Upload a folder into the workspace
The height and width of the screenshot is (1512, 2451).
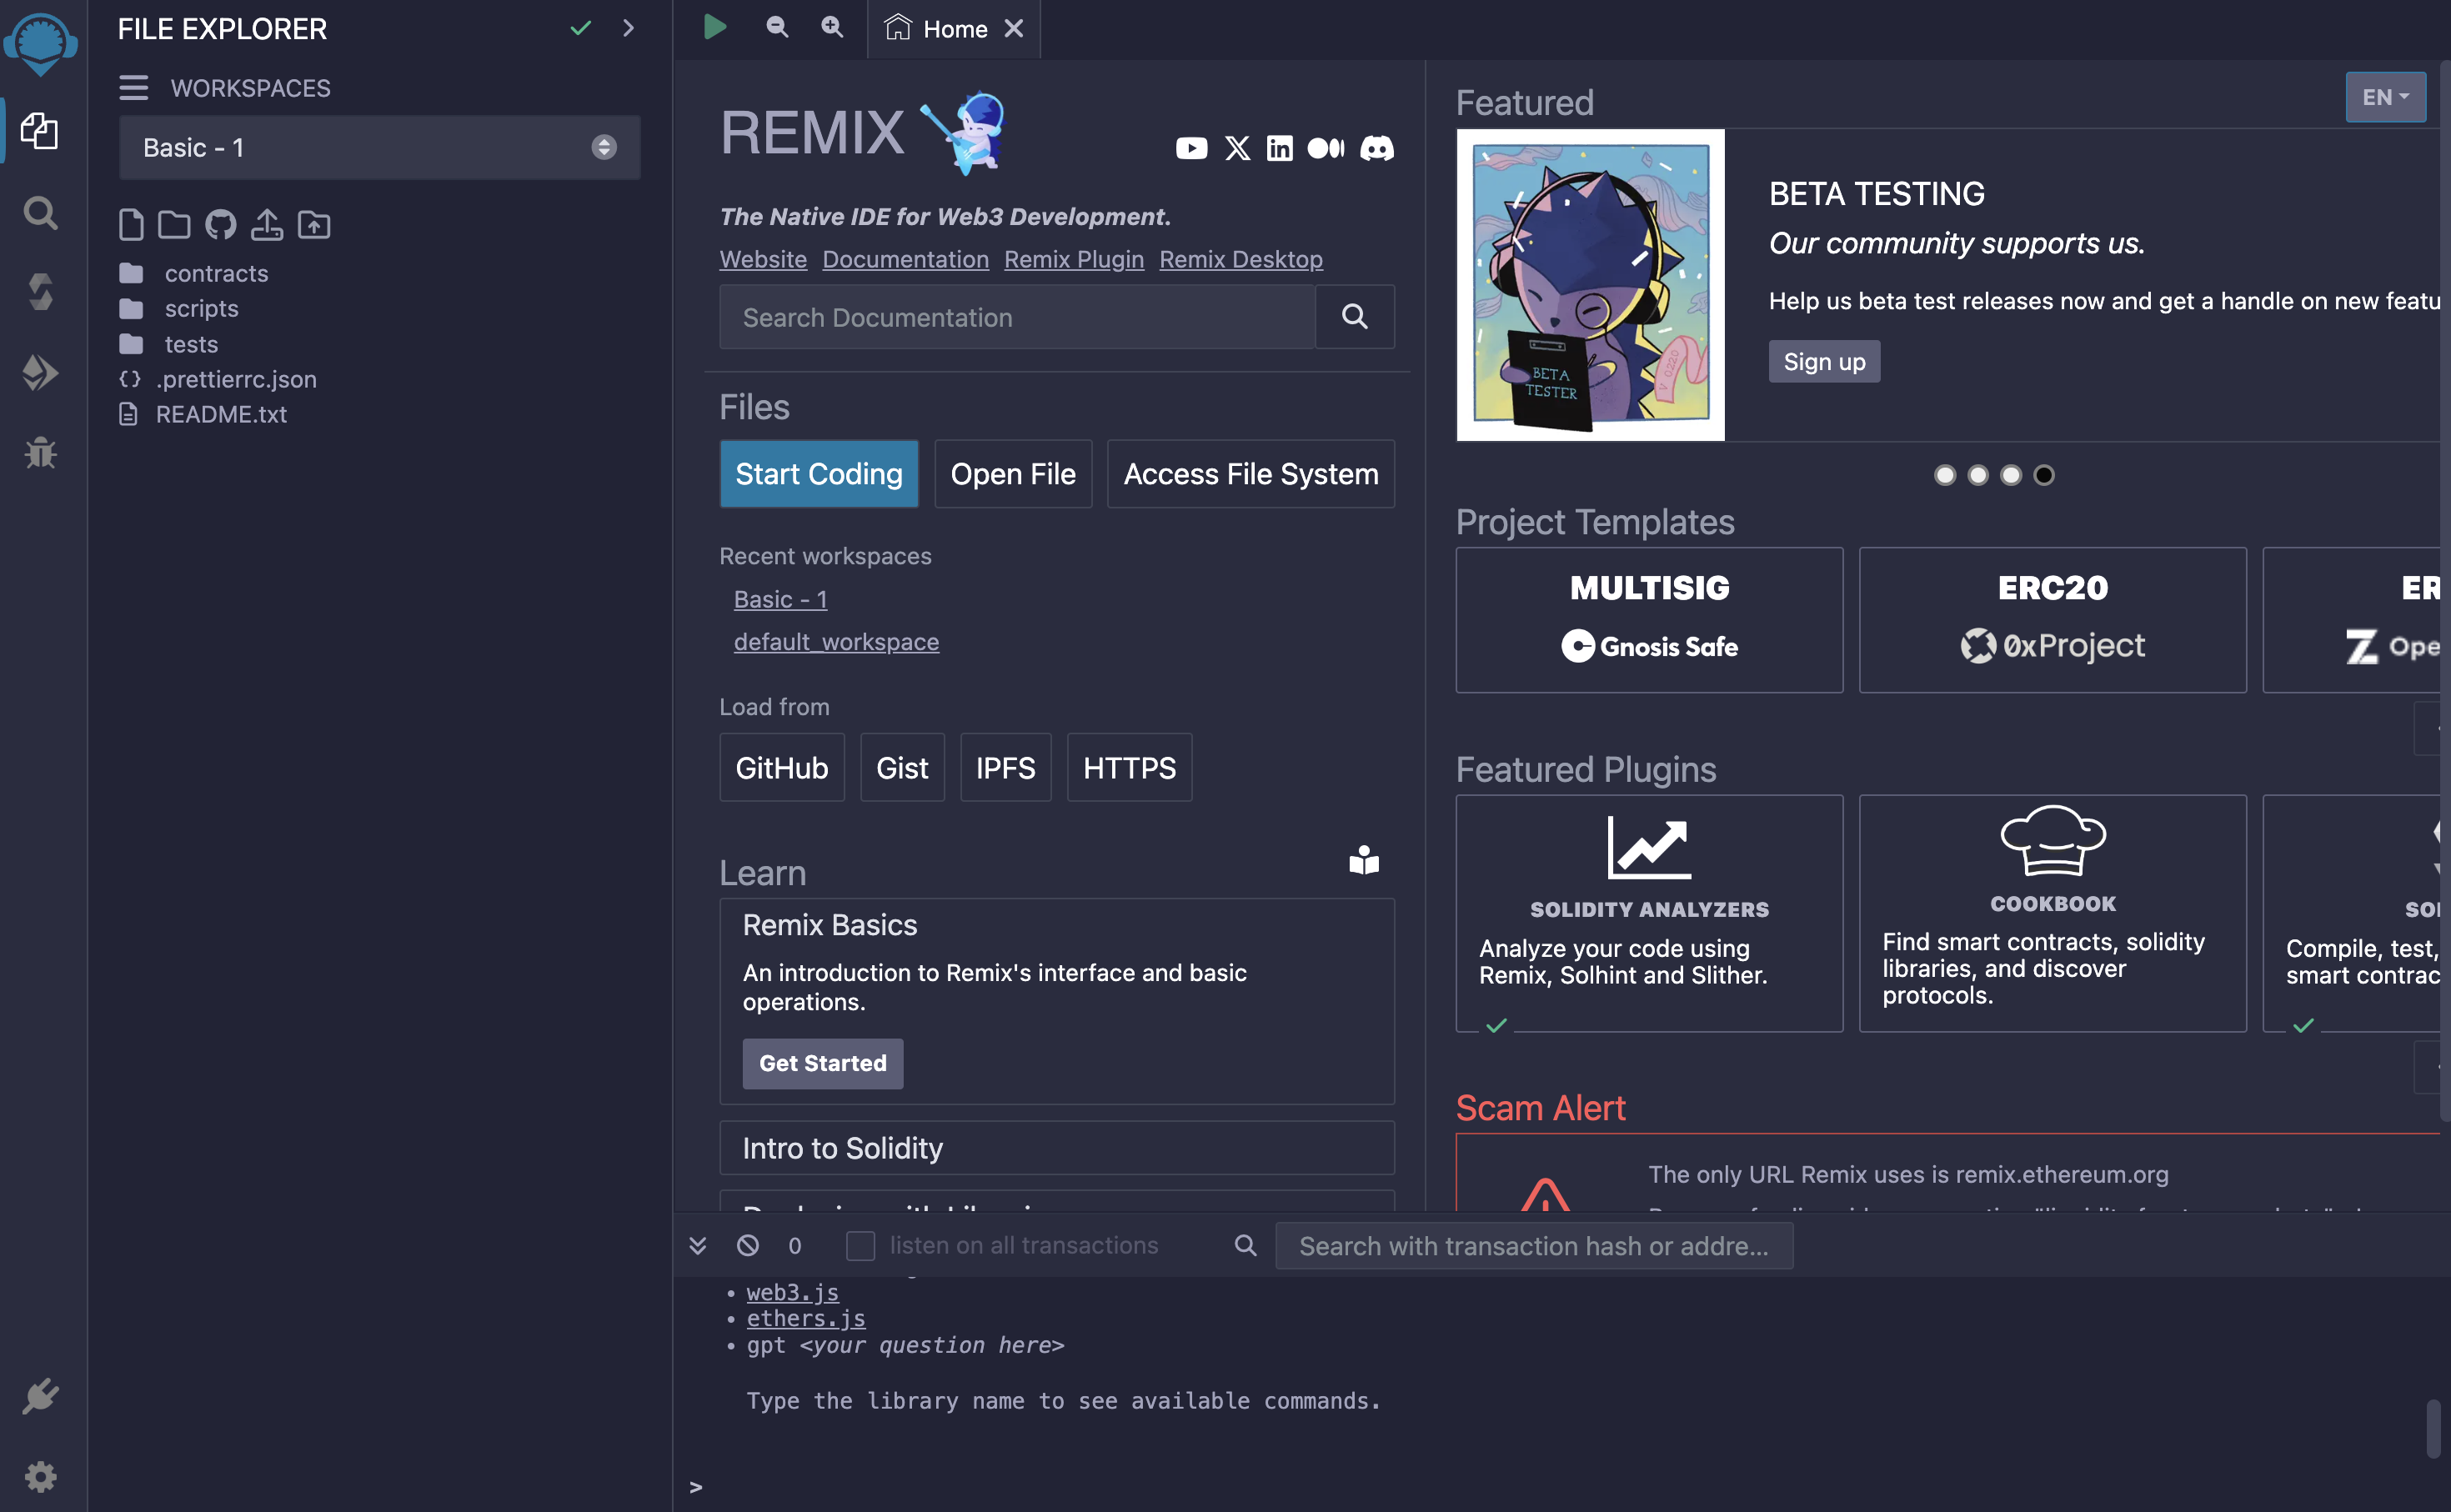point(314,225)
